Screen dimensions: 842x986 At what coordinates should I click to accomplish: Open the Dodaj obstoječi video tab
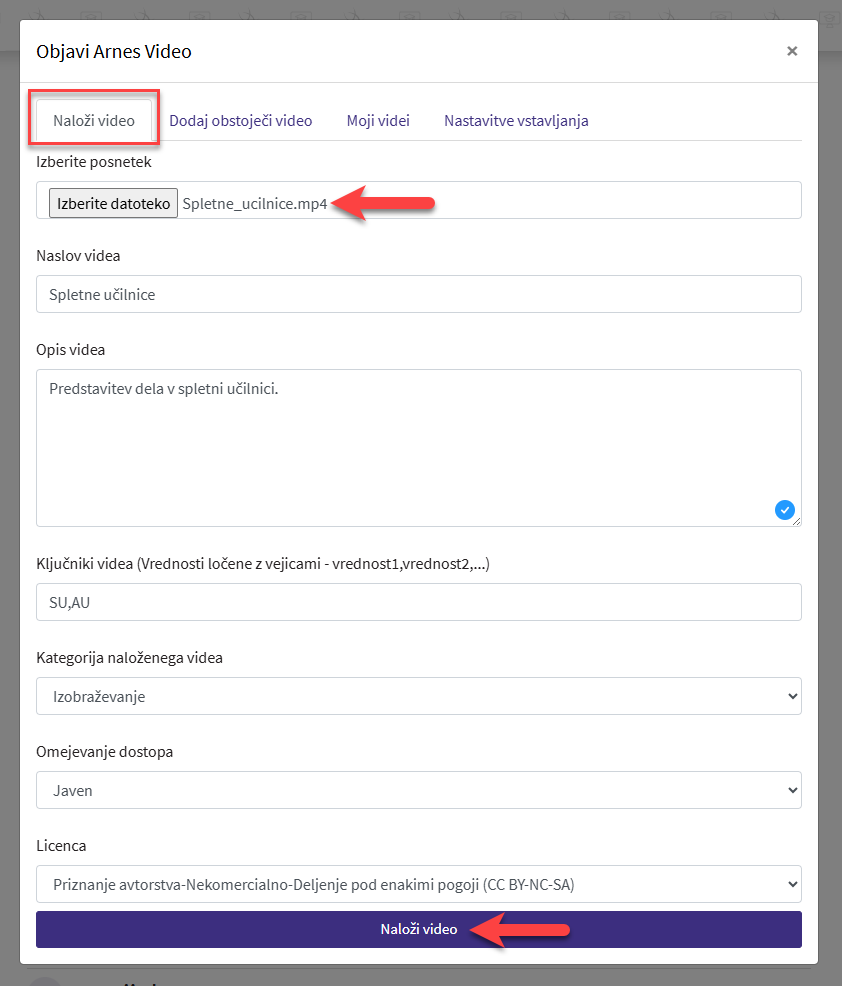click(x=240, y=120)
